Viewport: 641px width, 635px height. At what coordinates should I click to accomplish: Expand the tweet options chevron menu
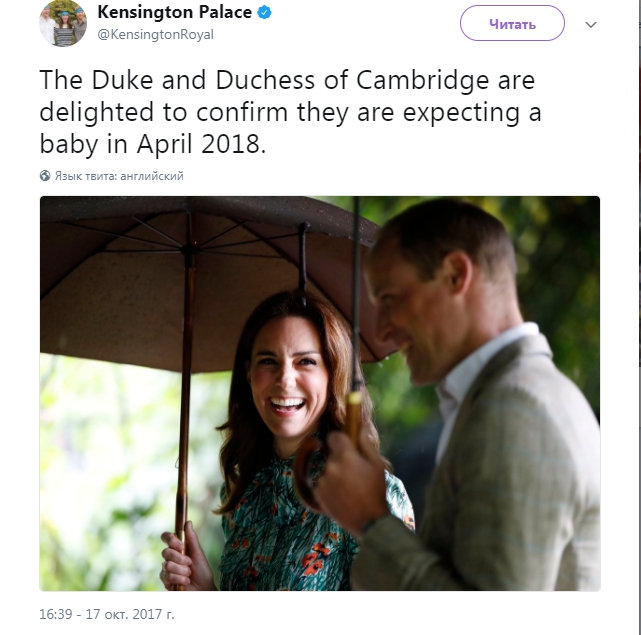pos(591,25)
